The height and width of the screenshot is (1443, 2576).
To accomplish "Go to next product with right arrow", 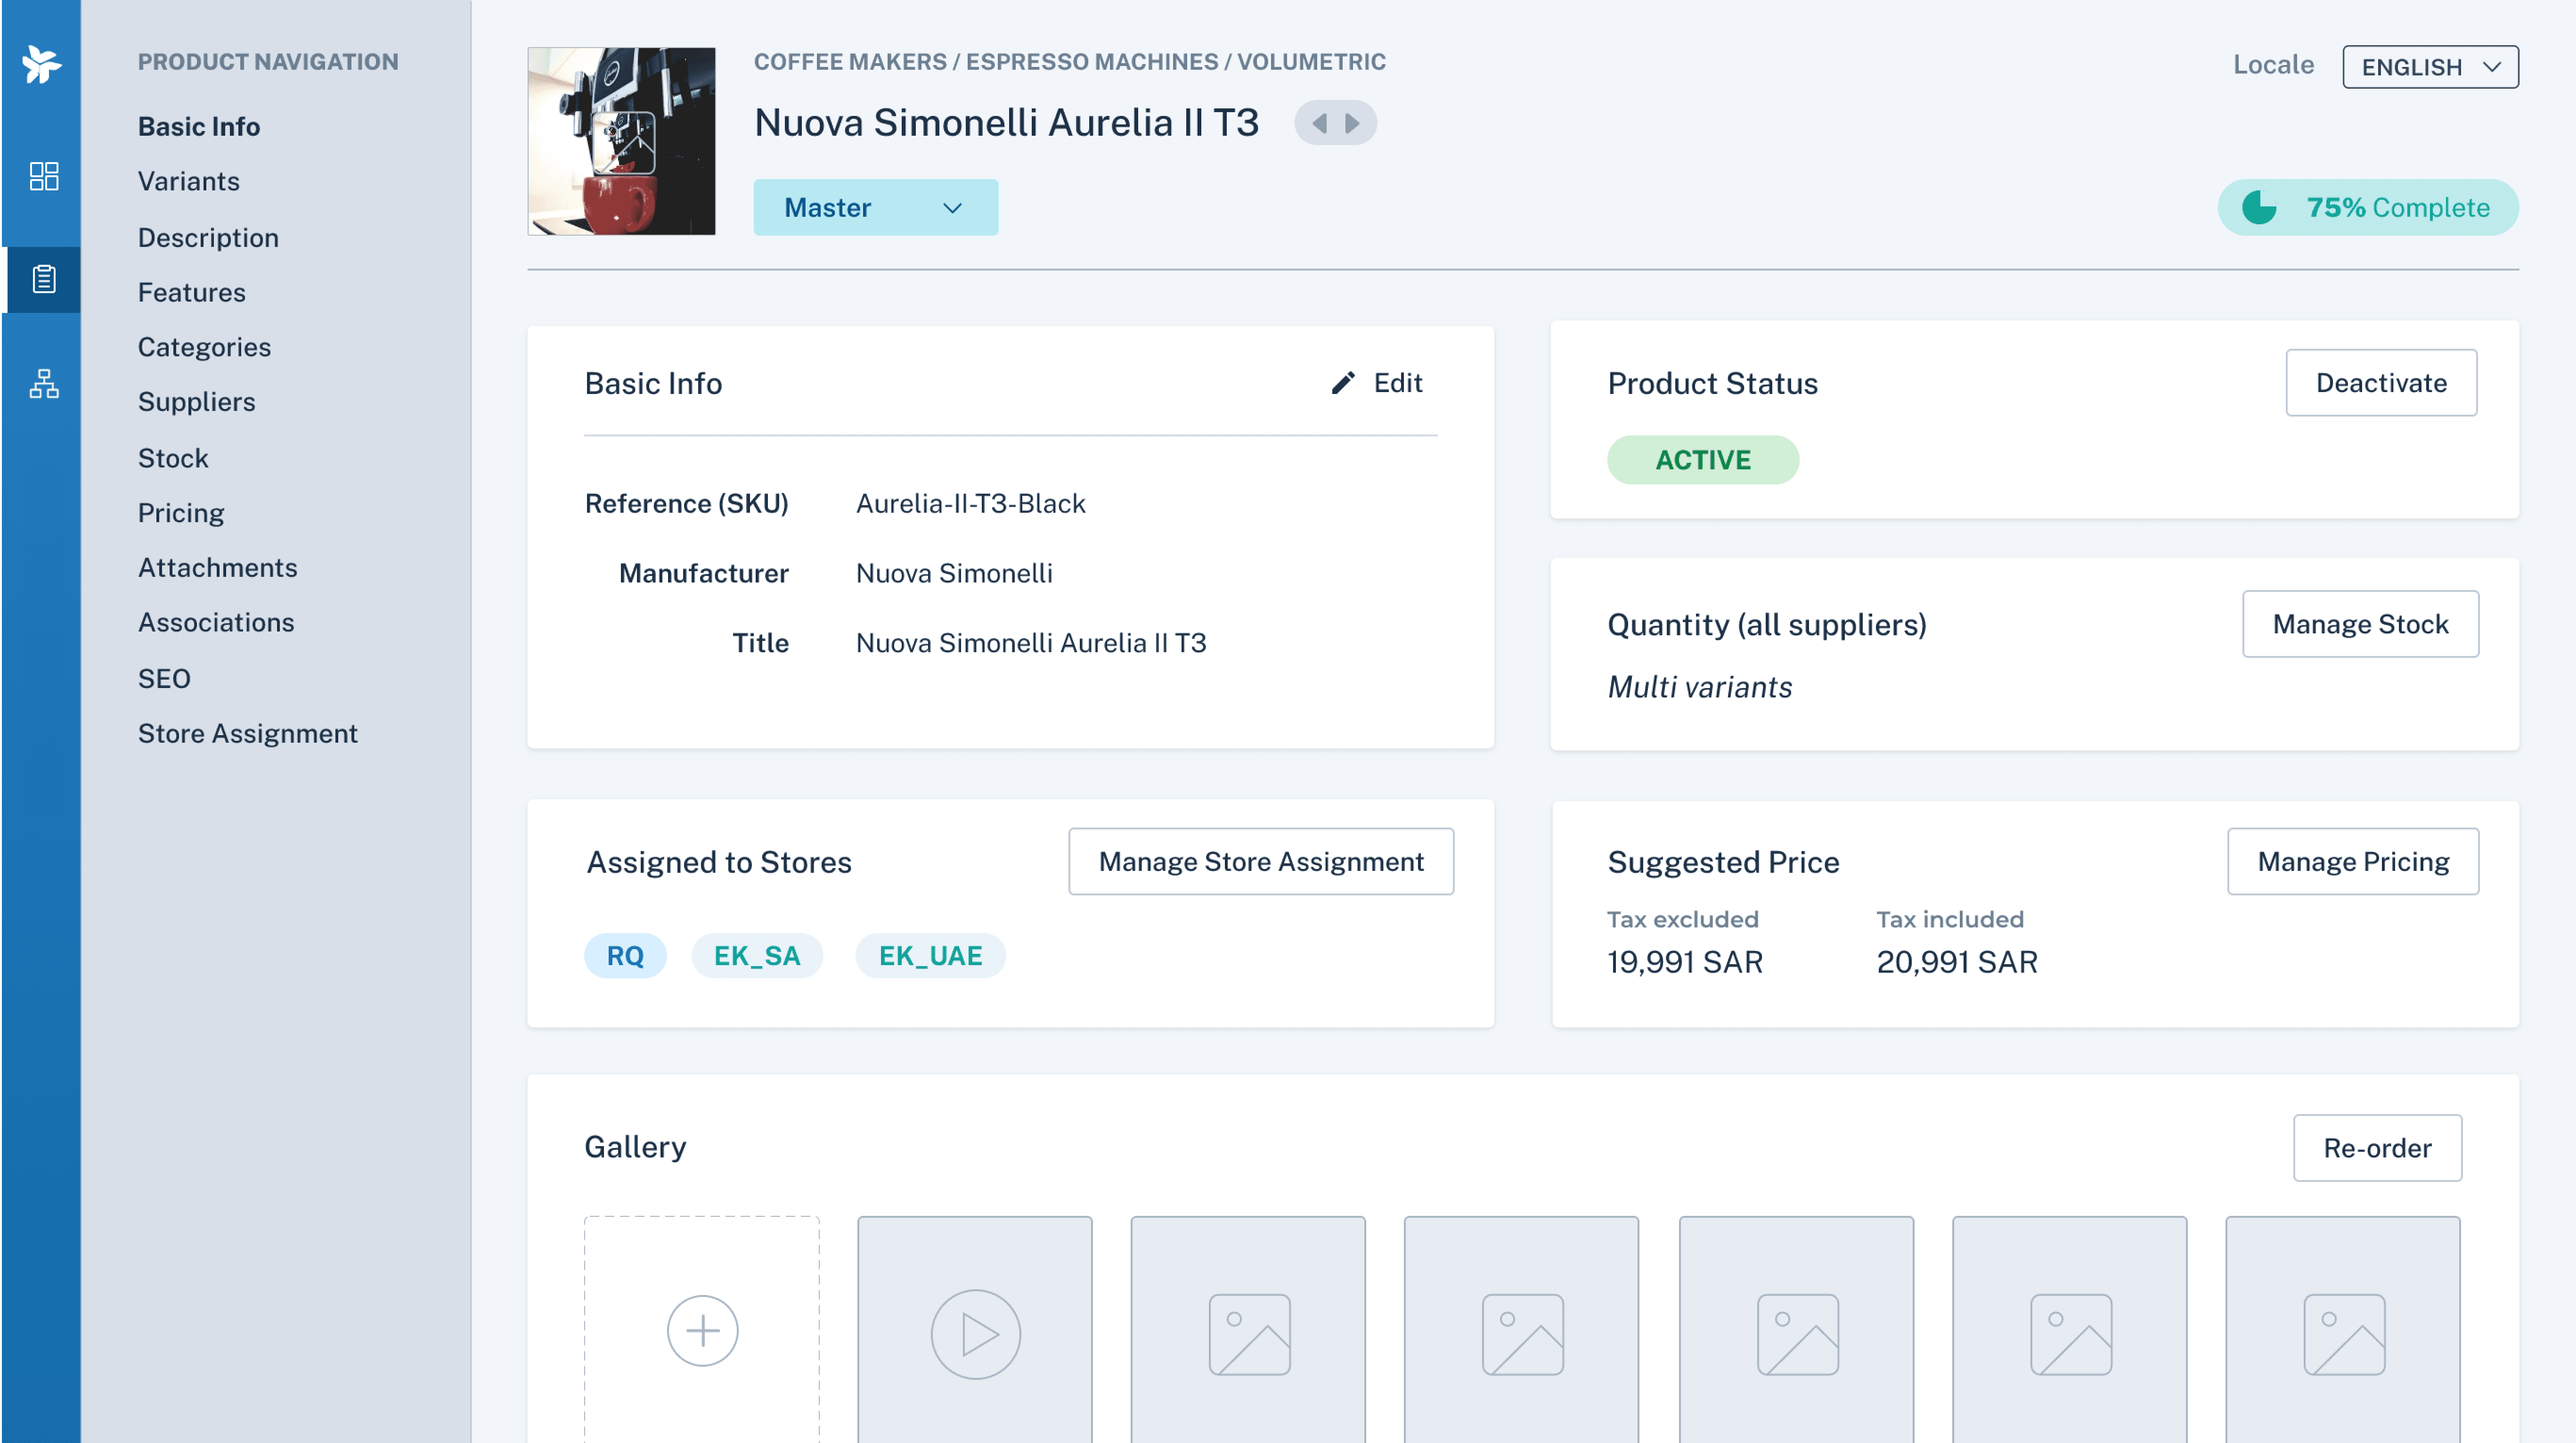I will 1352,123.
